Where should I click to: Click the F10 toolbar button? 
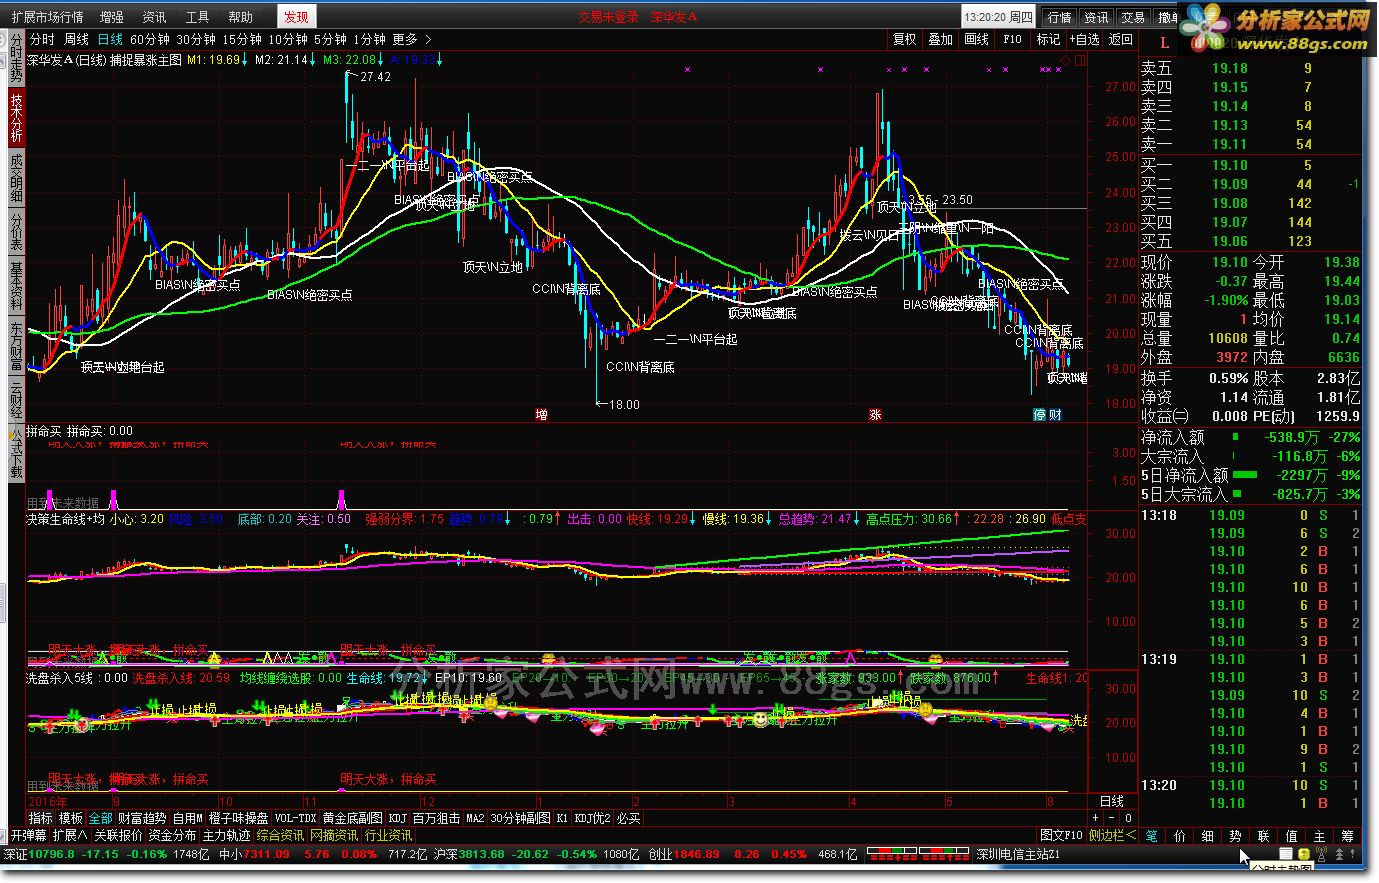point(1013,39)
